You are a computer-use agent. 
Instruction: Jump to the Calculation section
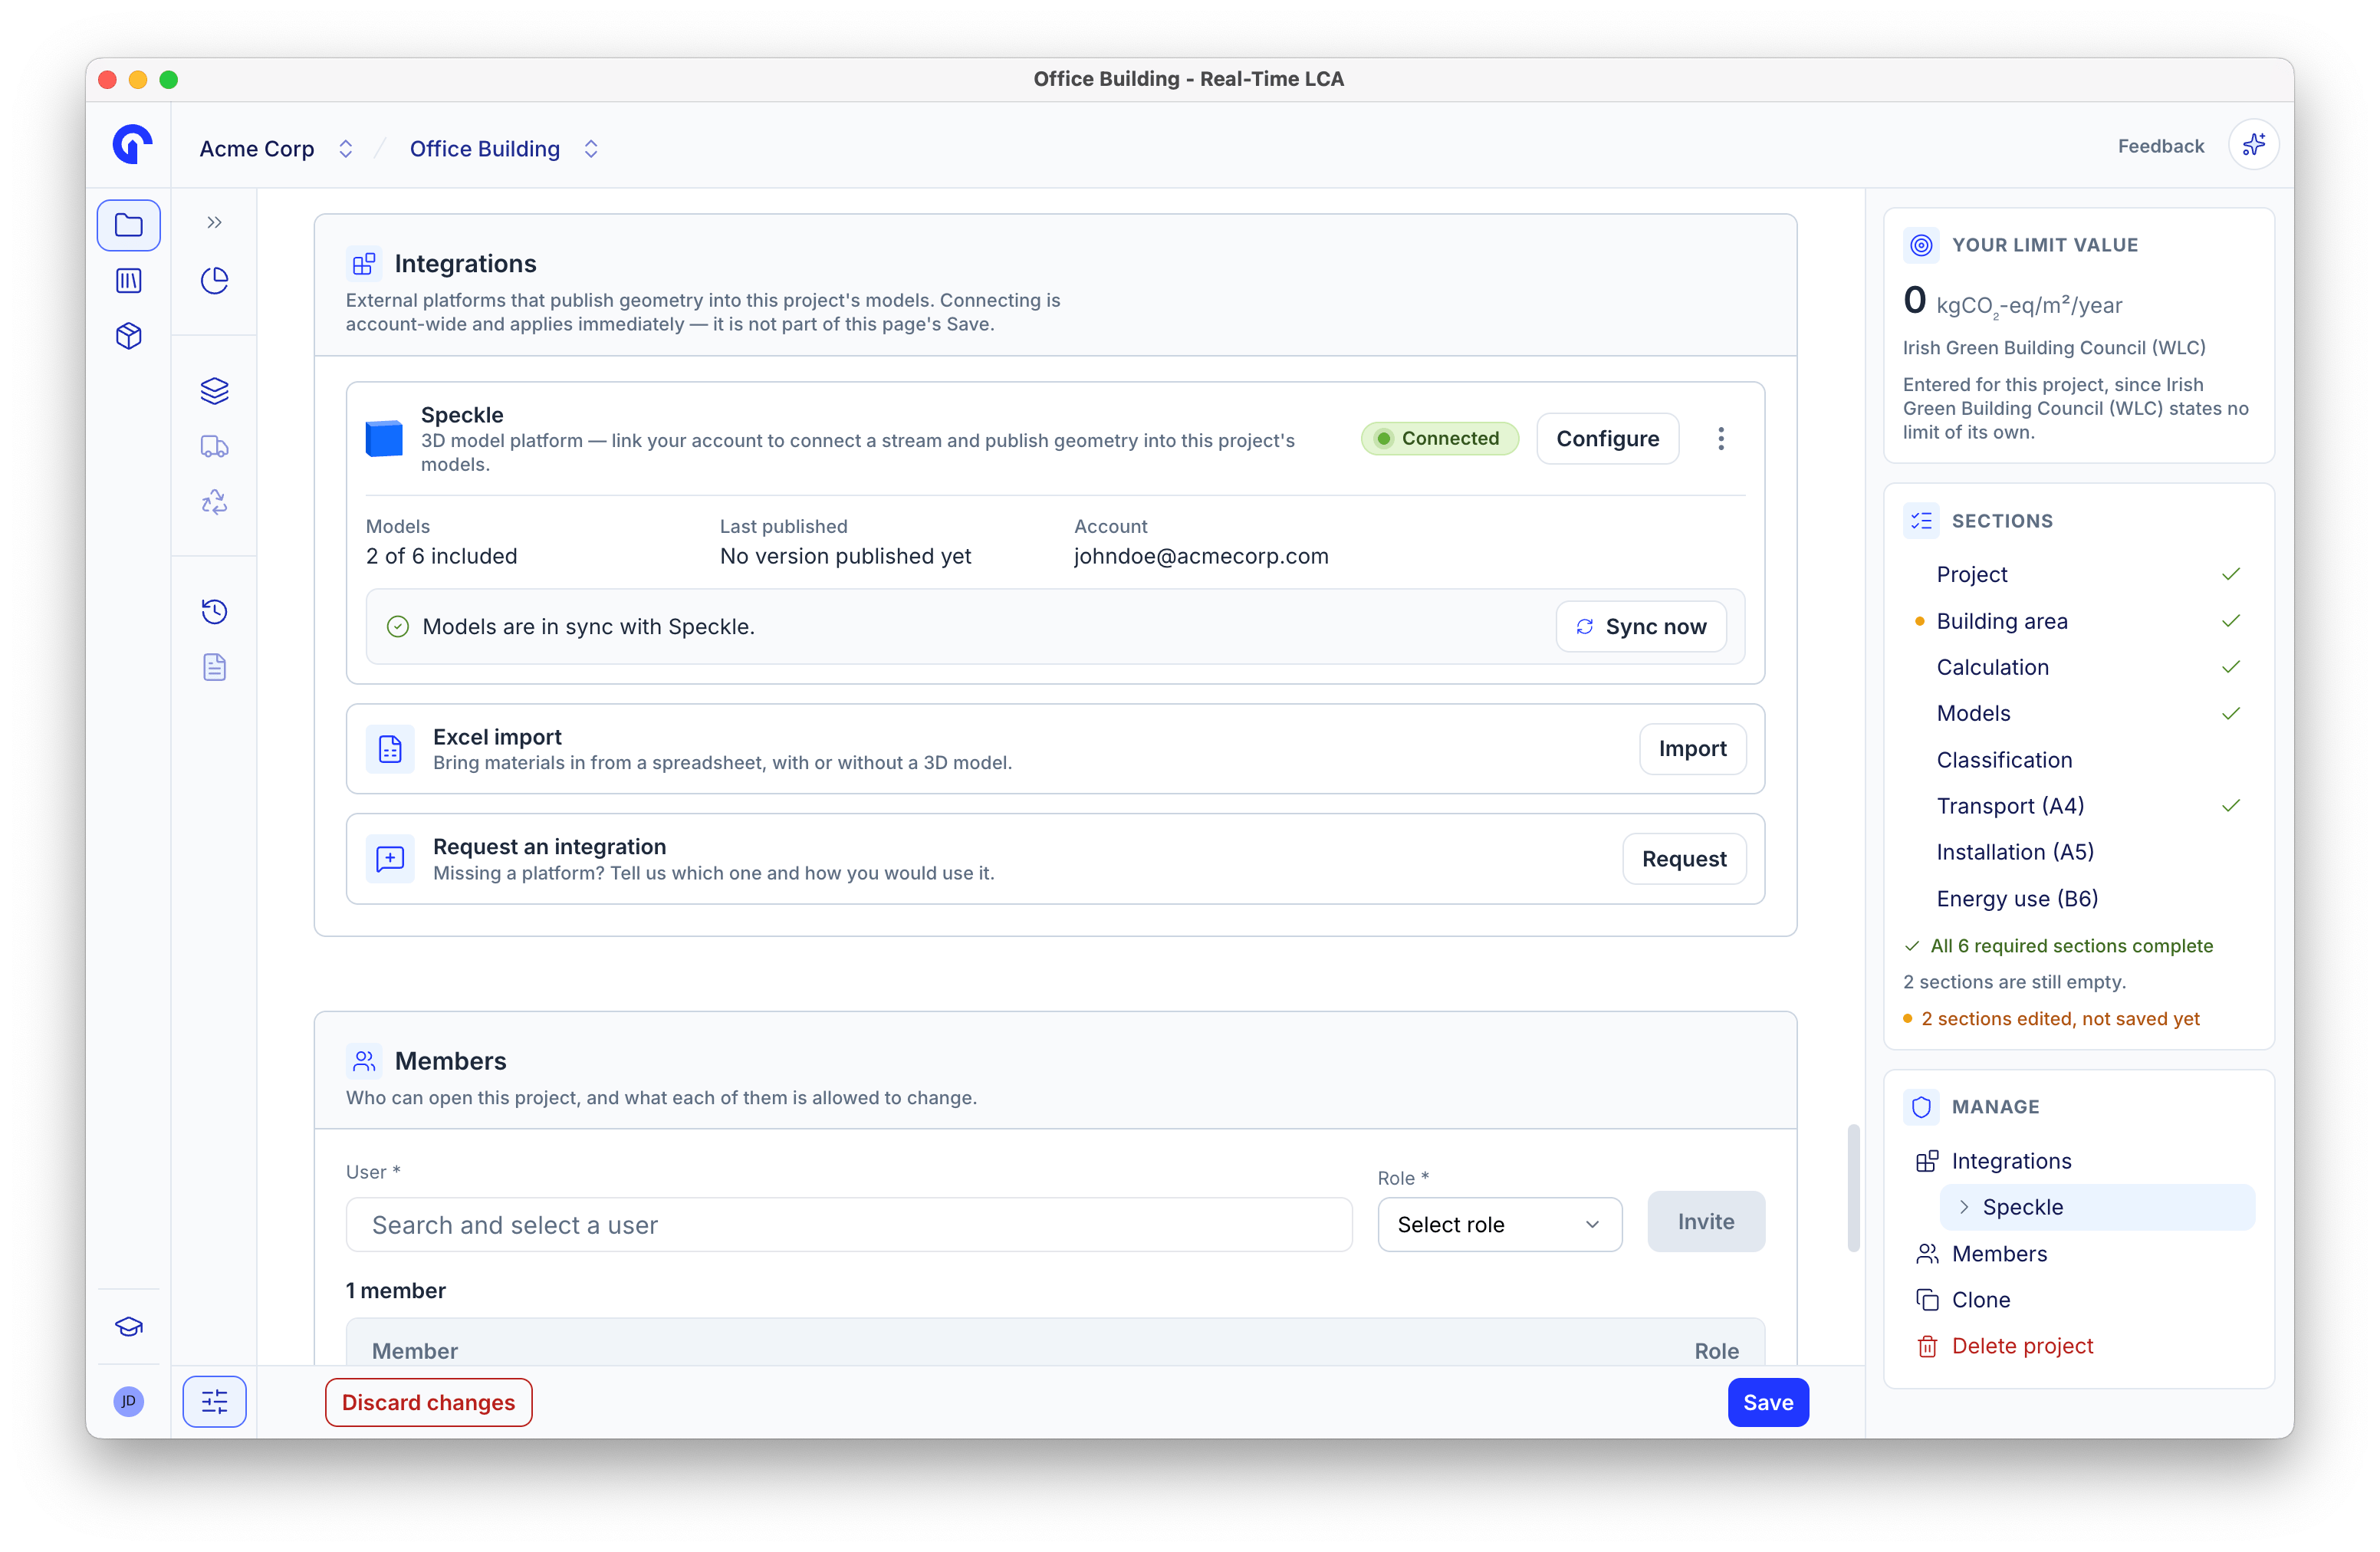click(x=1992, y=667)
